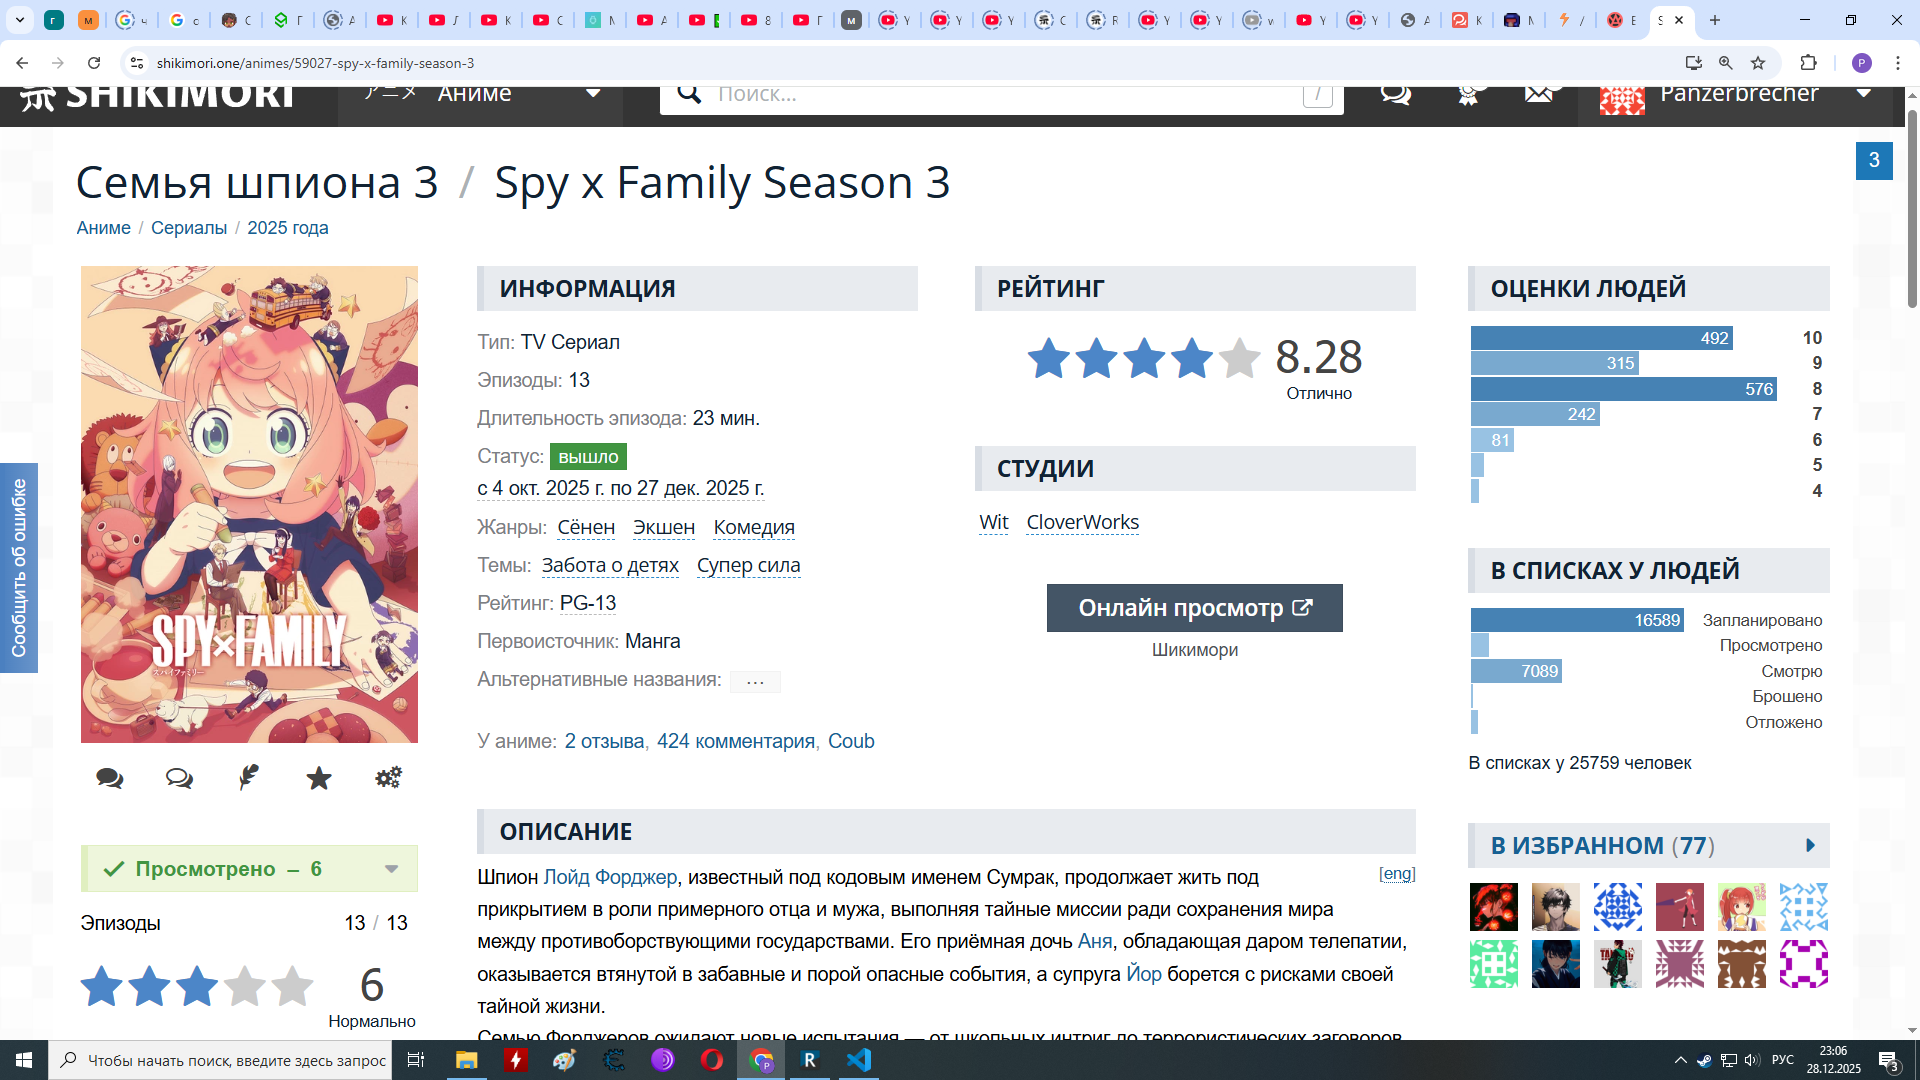Open the Сериалы breadcrumb link
Image resolution: width=1920 pixels, height=1080 pixels.
[x=189, y=228]
